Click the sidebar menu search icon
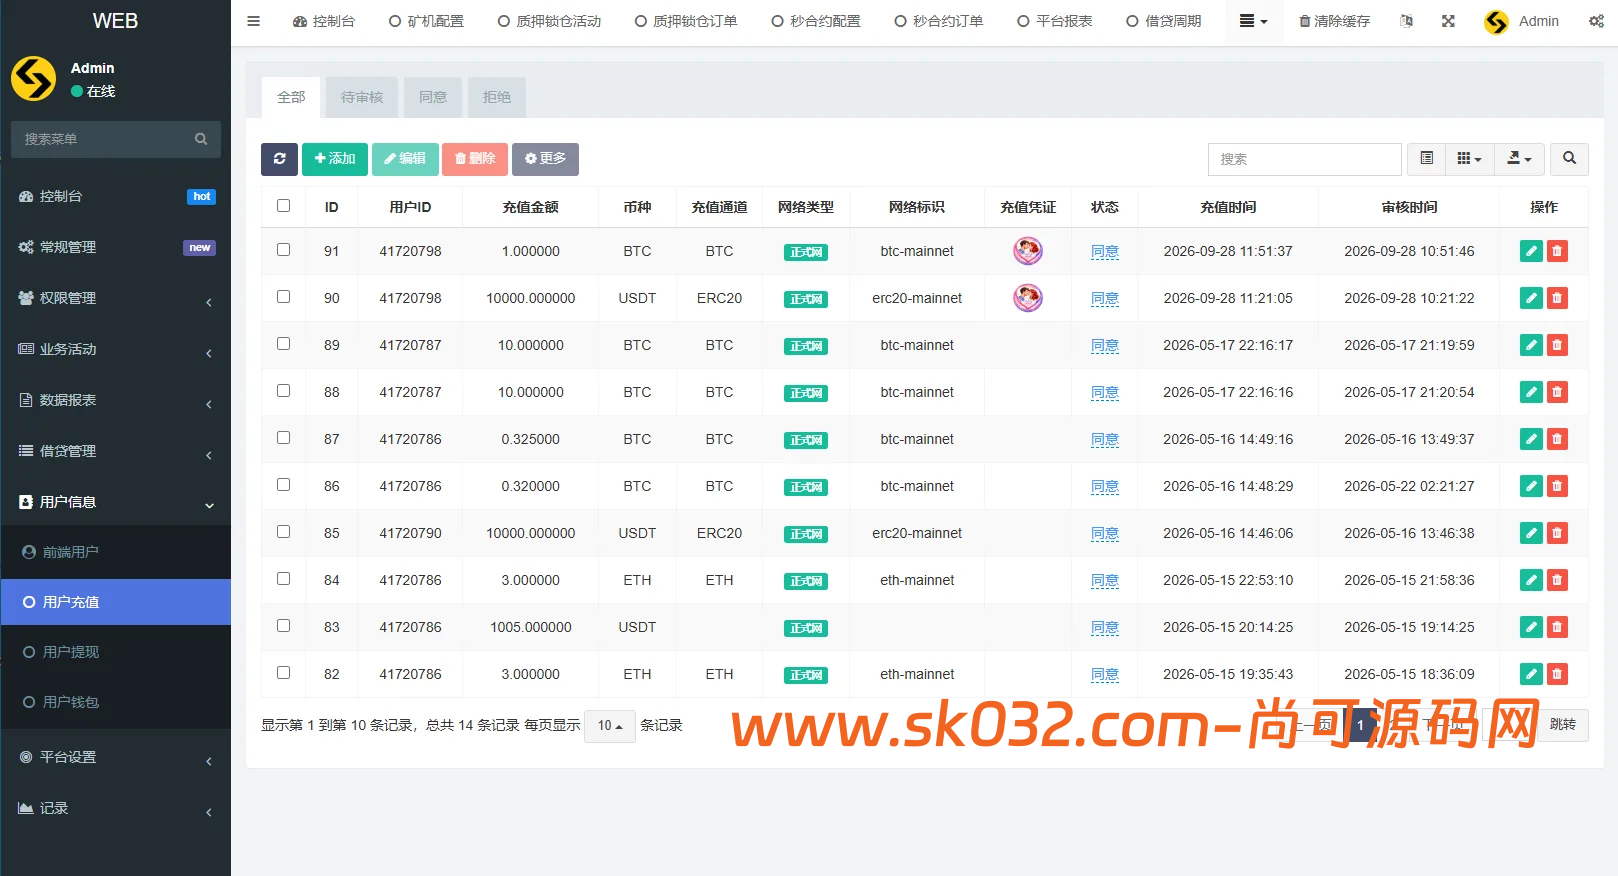The height and width of the screenshot is (876, 1618). (201, 139)
